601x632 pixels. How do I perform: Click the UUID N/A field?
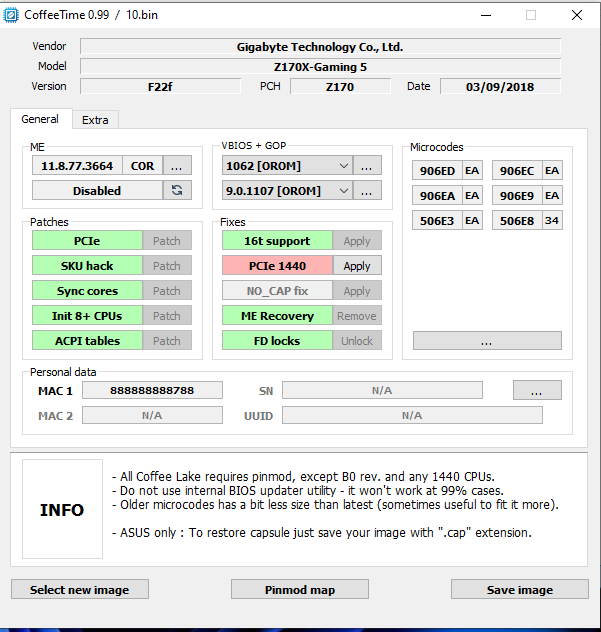(412, 415)
